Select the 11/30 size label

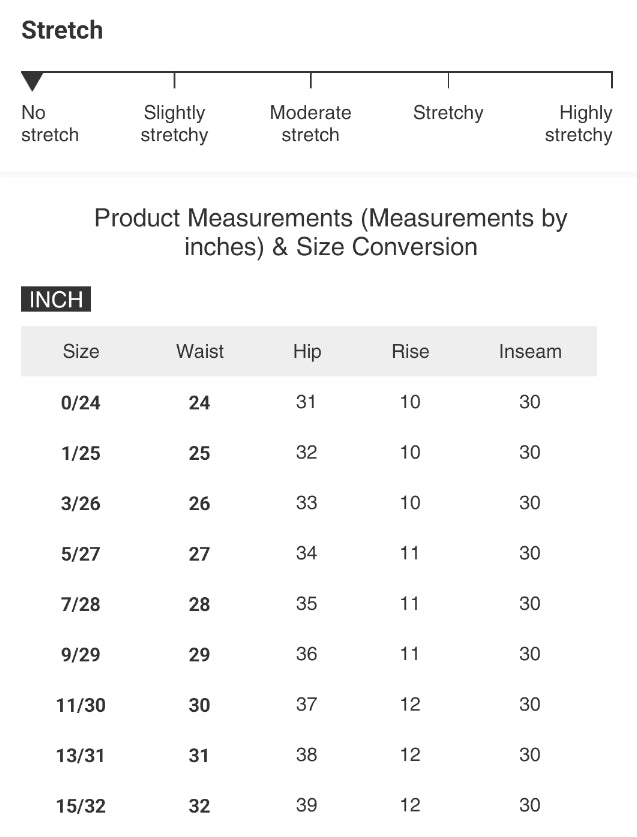[x=81, y=705]
